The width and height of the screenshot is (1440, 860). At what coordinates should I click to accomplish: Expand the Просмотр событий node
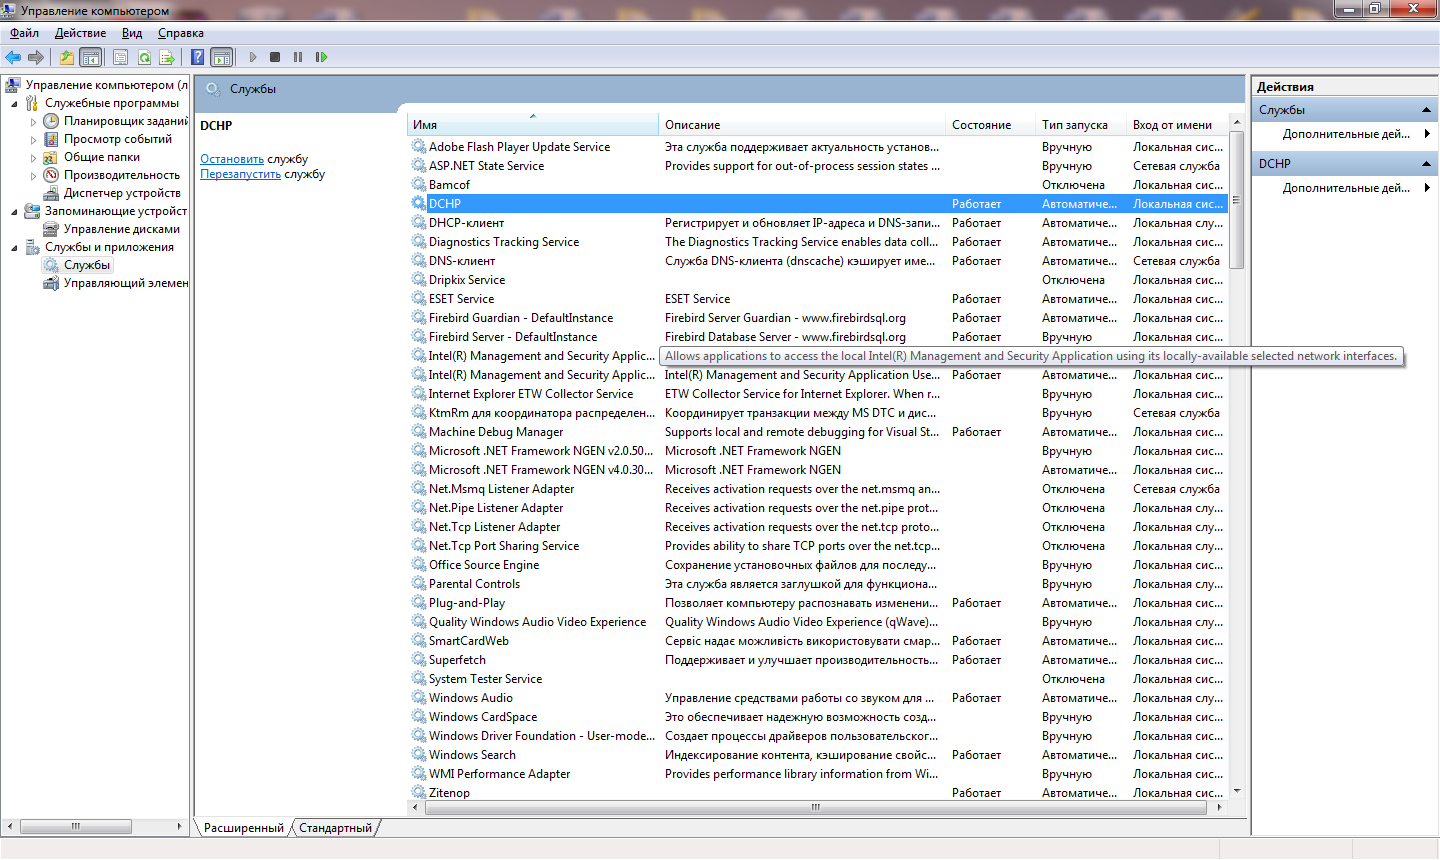pyautogui.click(x=33, y=139)
